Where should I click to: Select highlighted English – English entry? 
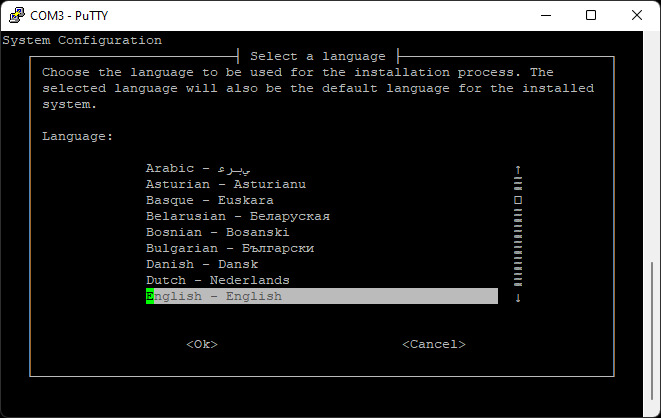click(320, 297)
